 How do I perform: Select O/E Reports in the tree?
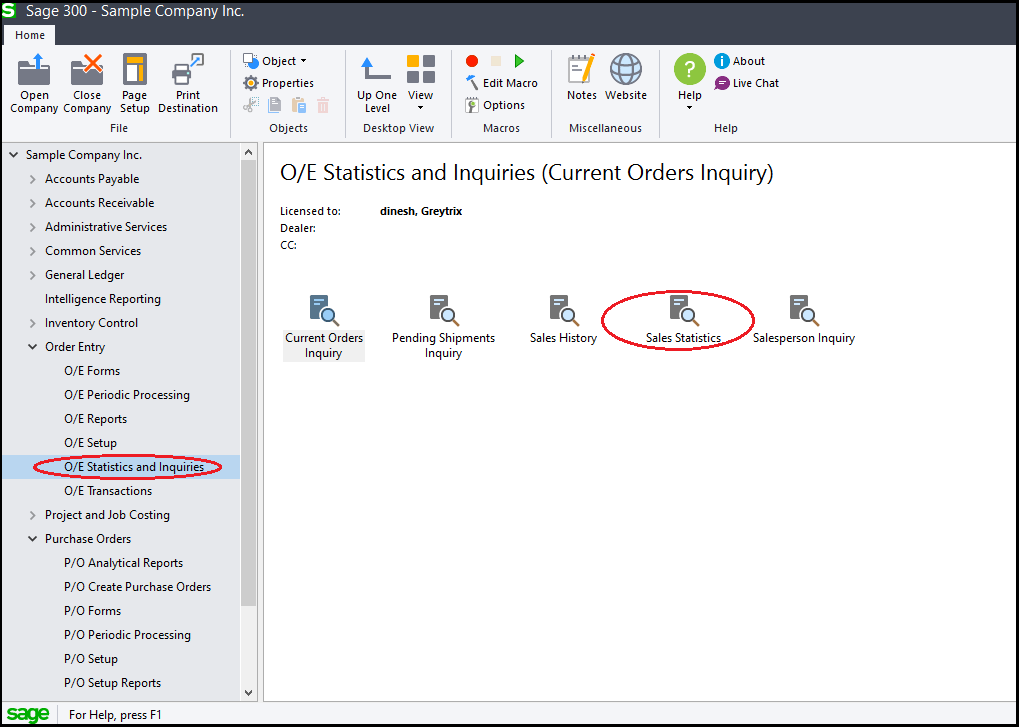click(96, 419)
